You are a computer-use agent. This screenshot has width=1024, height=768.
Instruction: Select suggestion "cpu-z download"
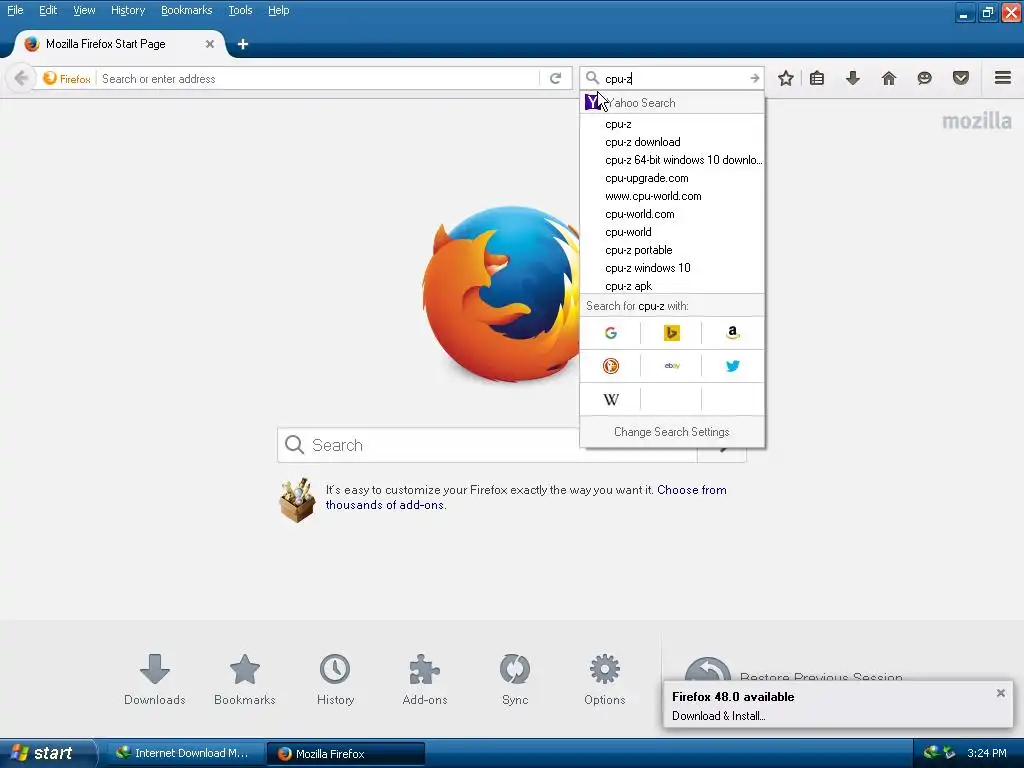tap(671, 142)
